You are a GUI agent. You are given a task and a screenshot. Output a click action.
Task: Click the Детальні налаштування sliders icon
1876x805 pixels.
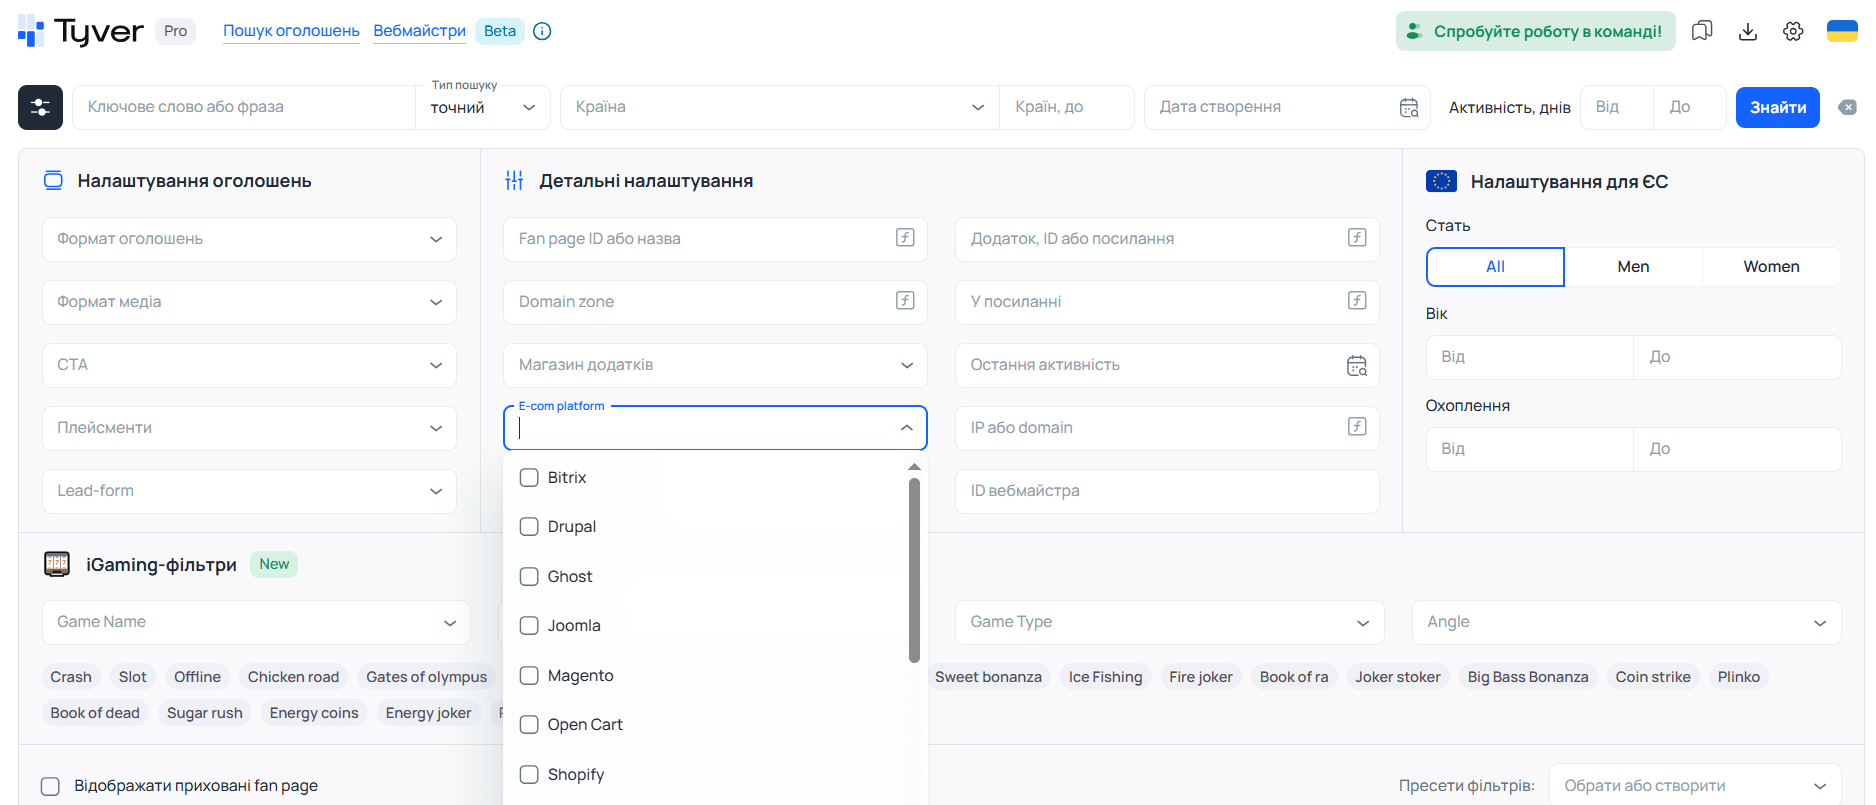click(x=514, y=181)
